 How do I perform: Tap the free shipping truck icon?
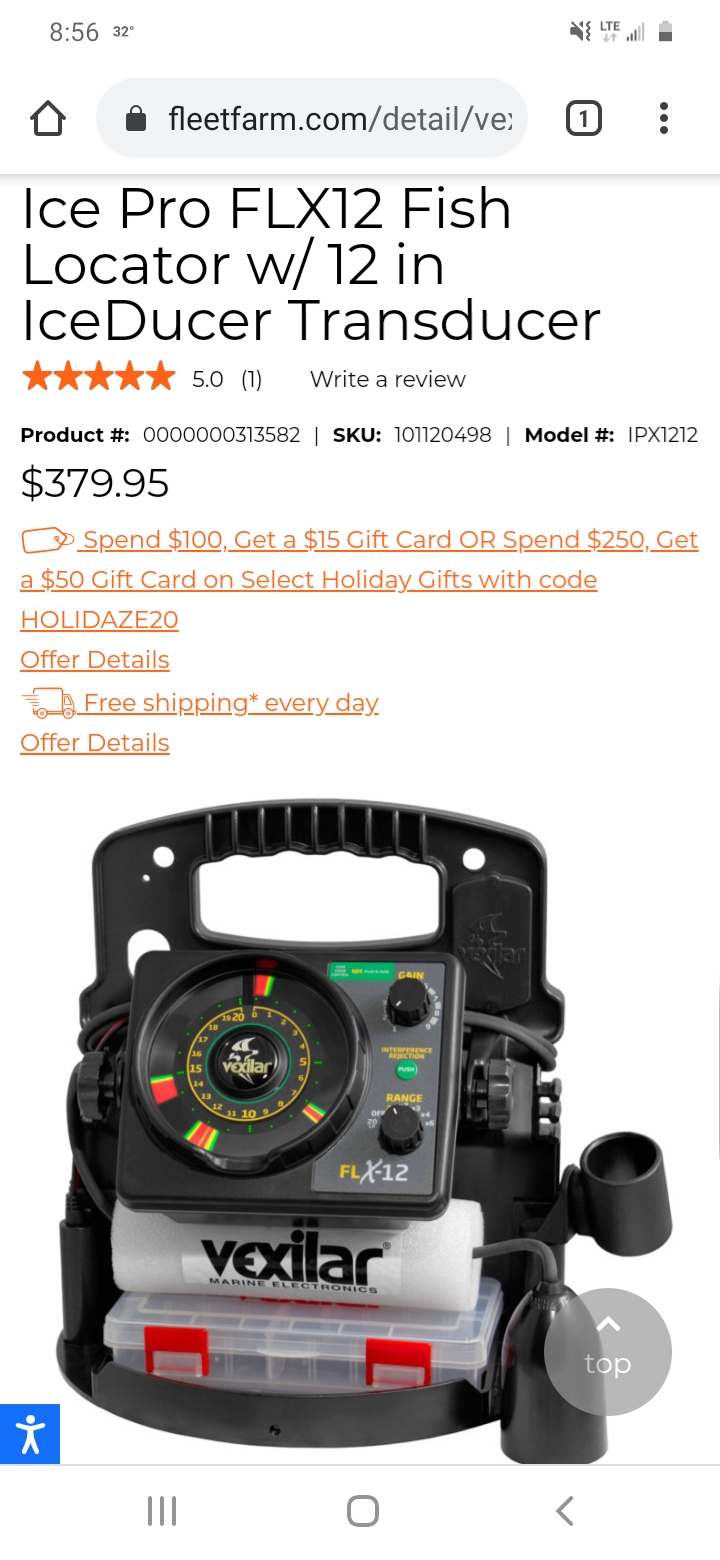pos(48,703)
